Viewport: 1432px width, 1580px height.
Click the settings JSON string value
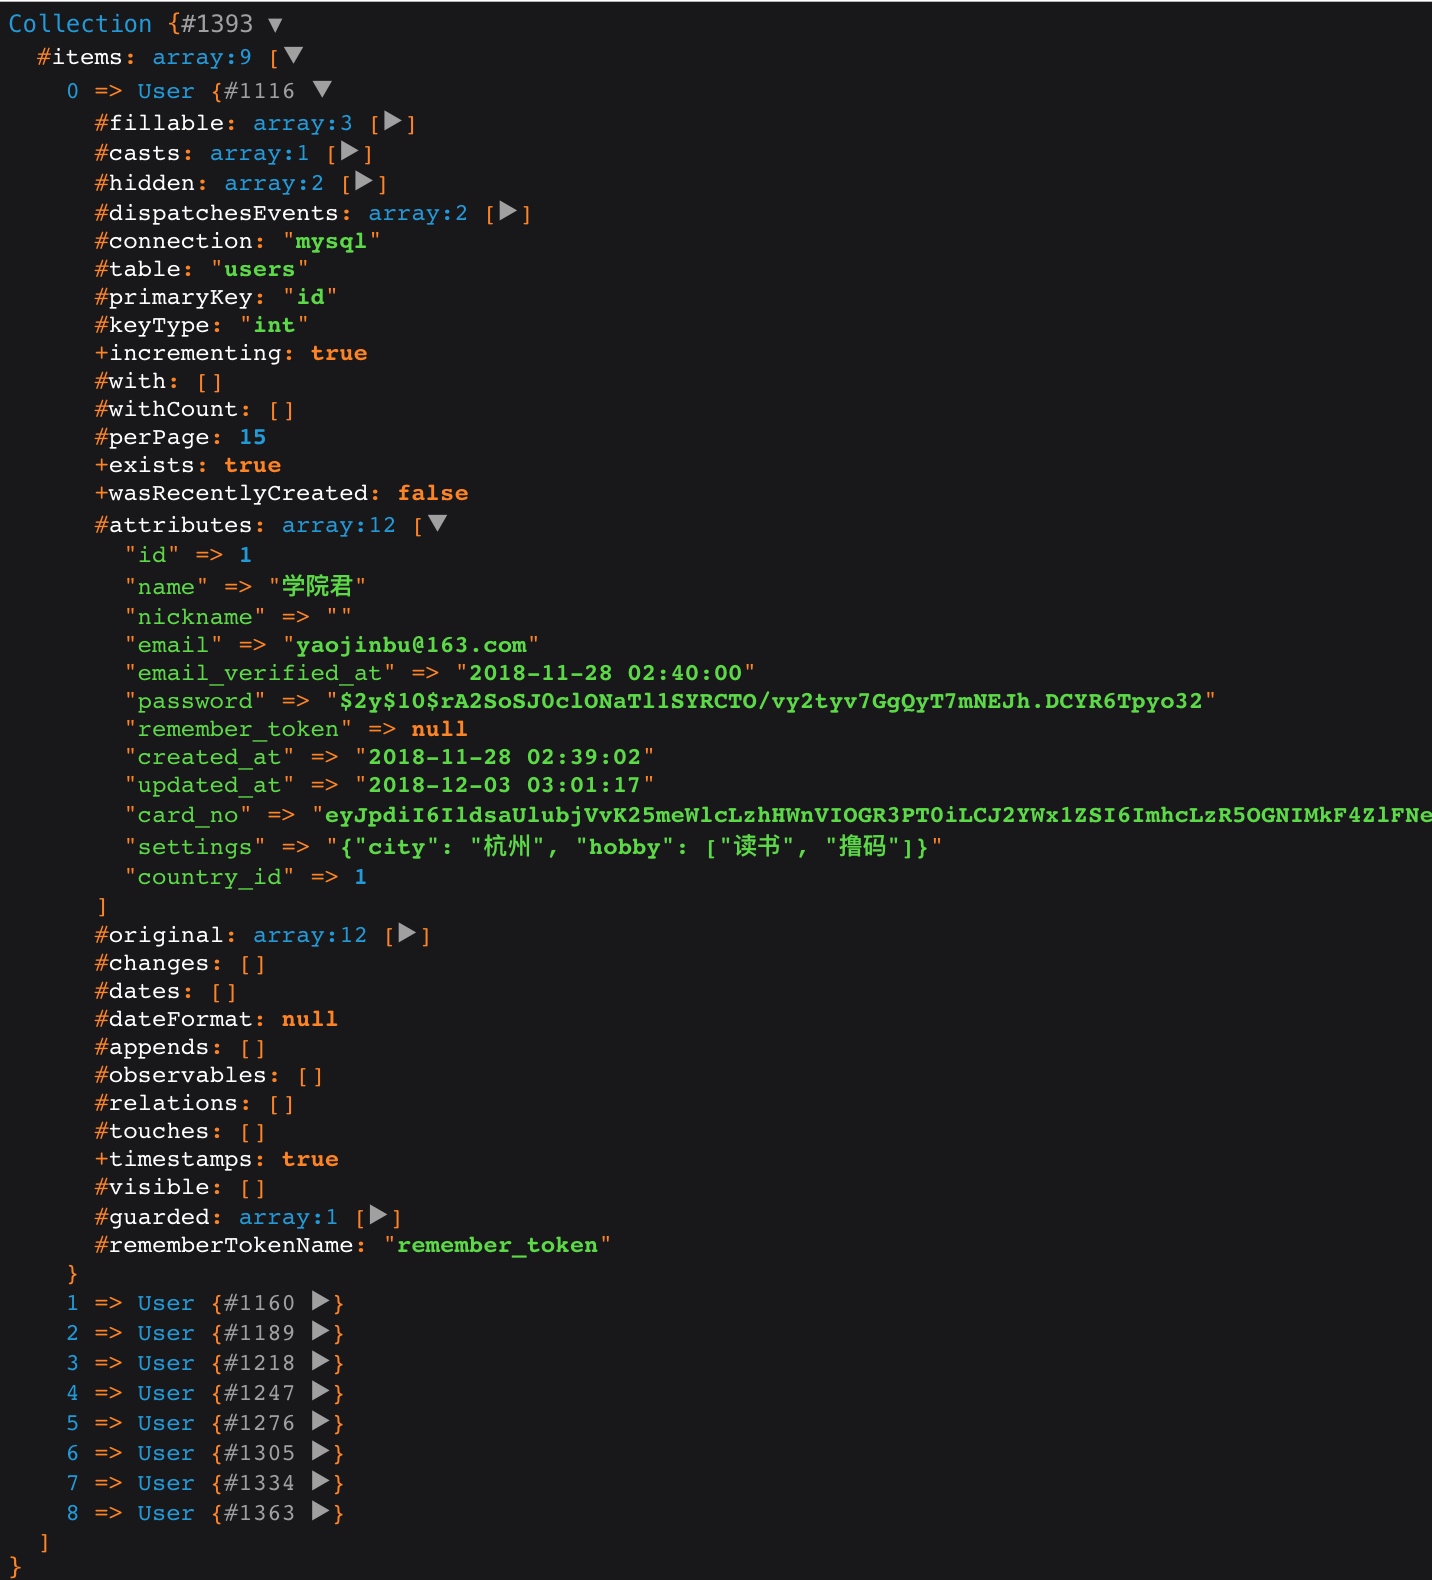click(x=634, y=847)
